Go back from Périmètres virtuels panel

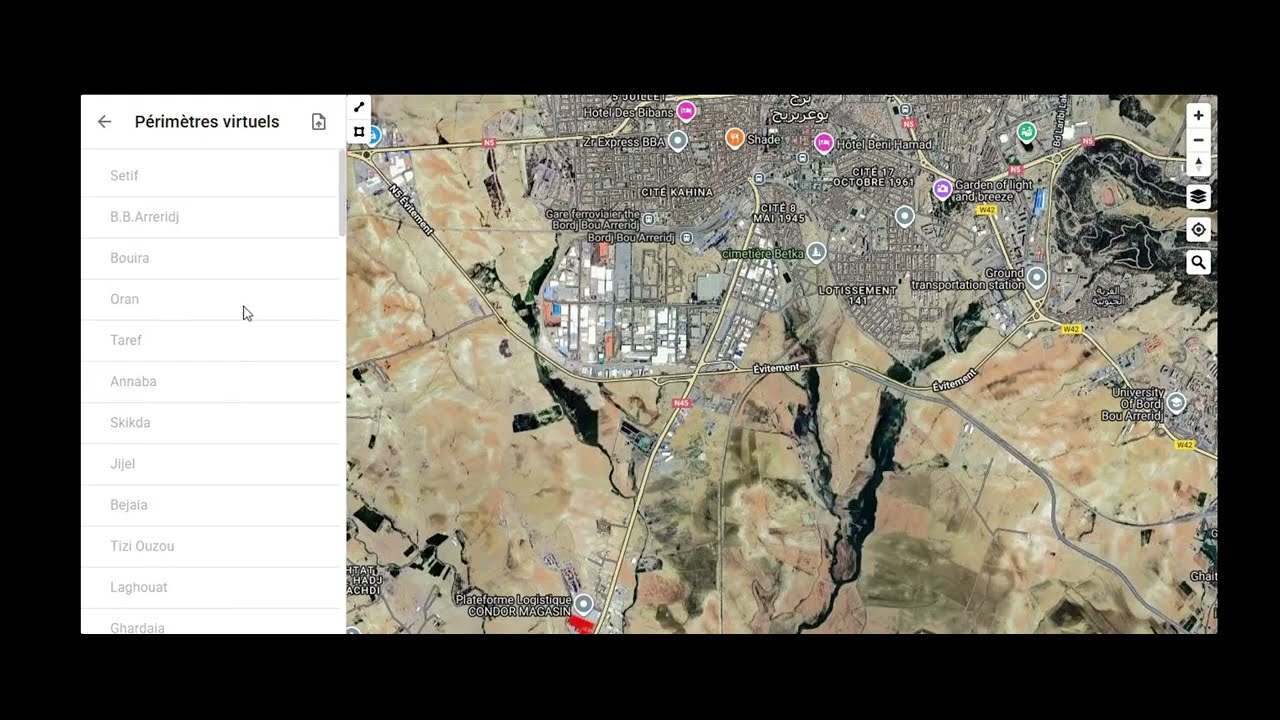coord(104,122)
